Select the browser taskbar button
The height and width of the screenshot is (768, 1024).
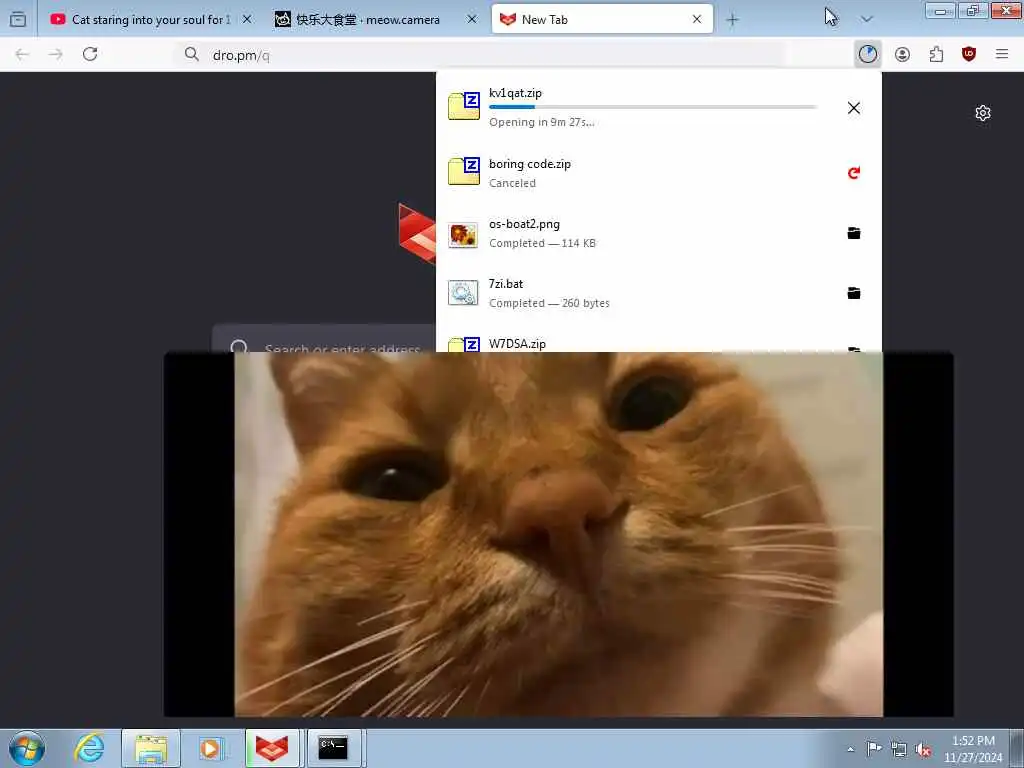[x=272, y=748]
